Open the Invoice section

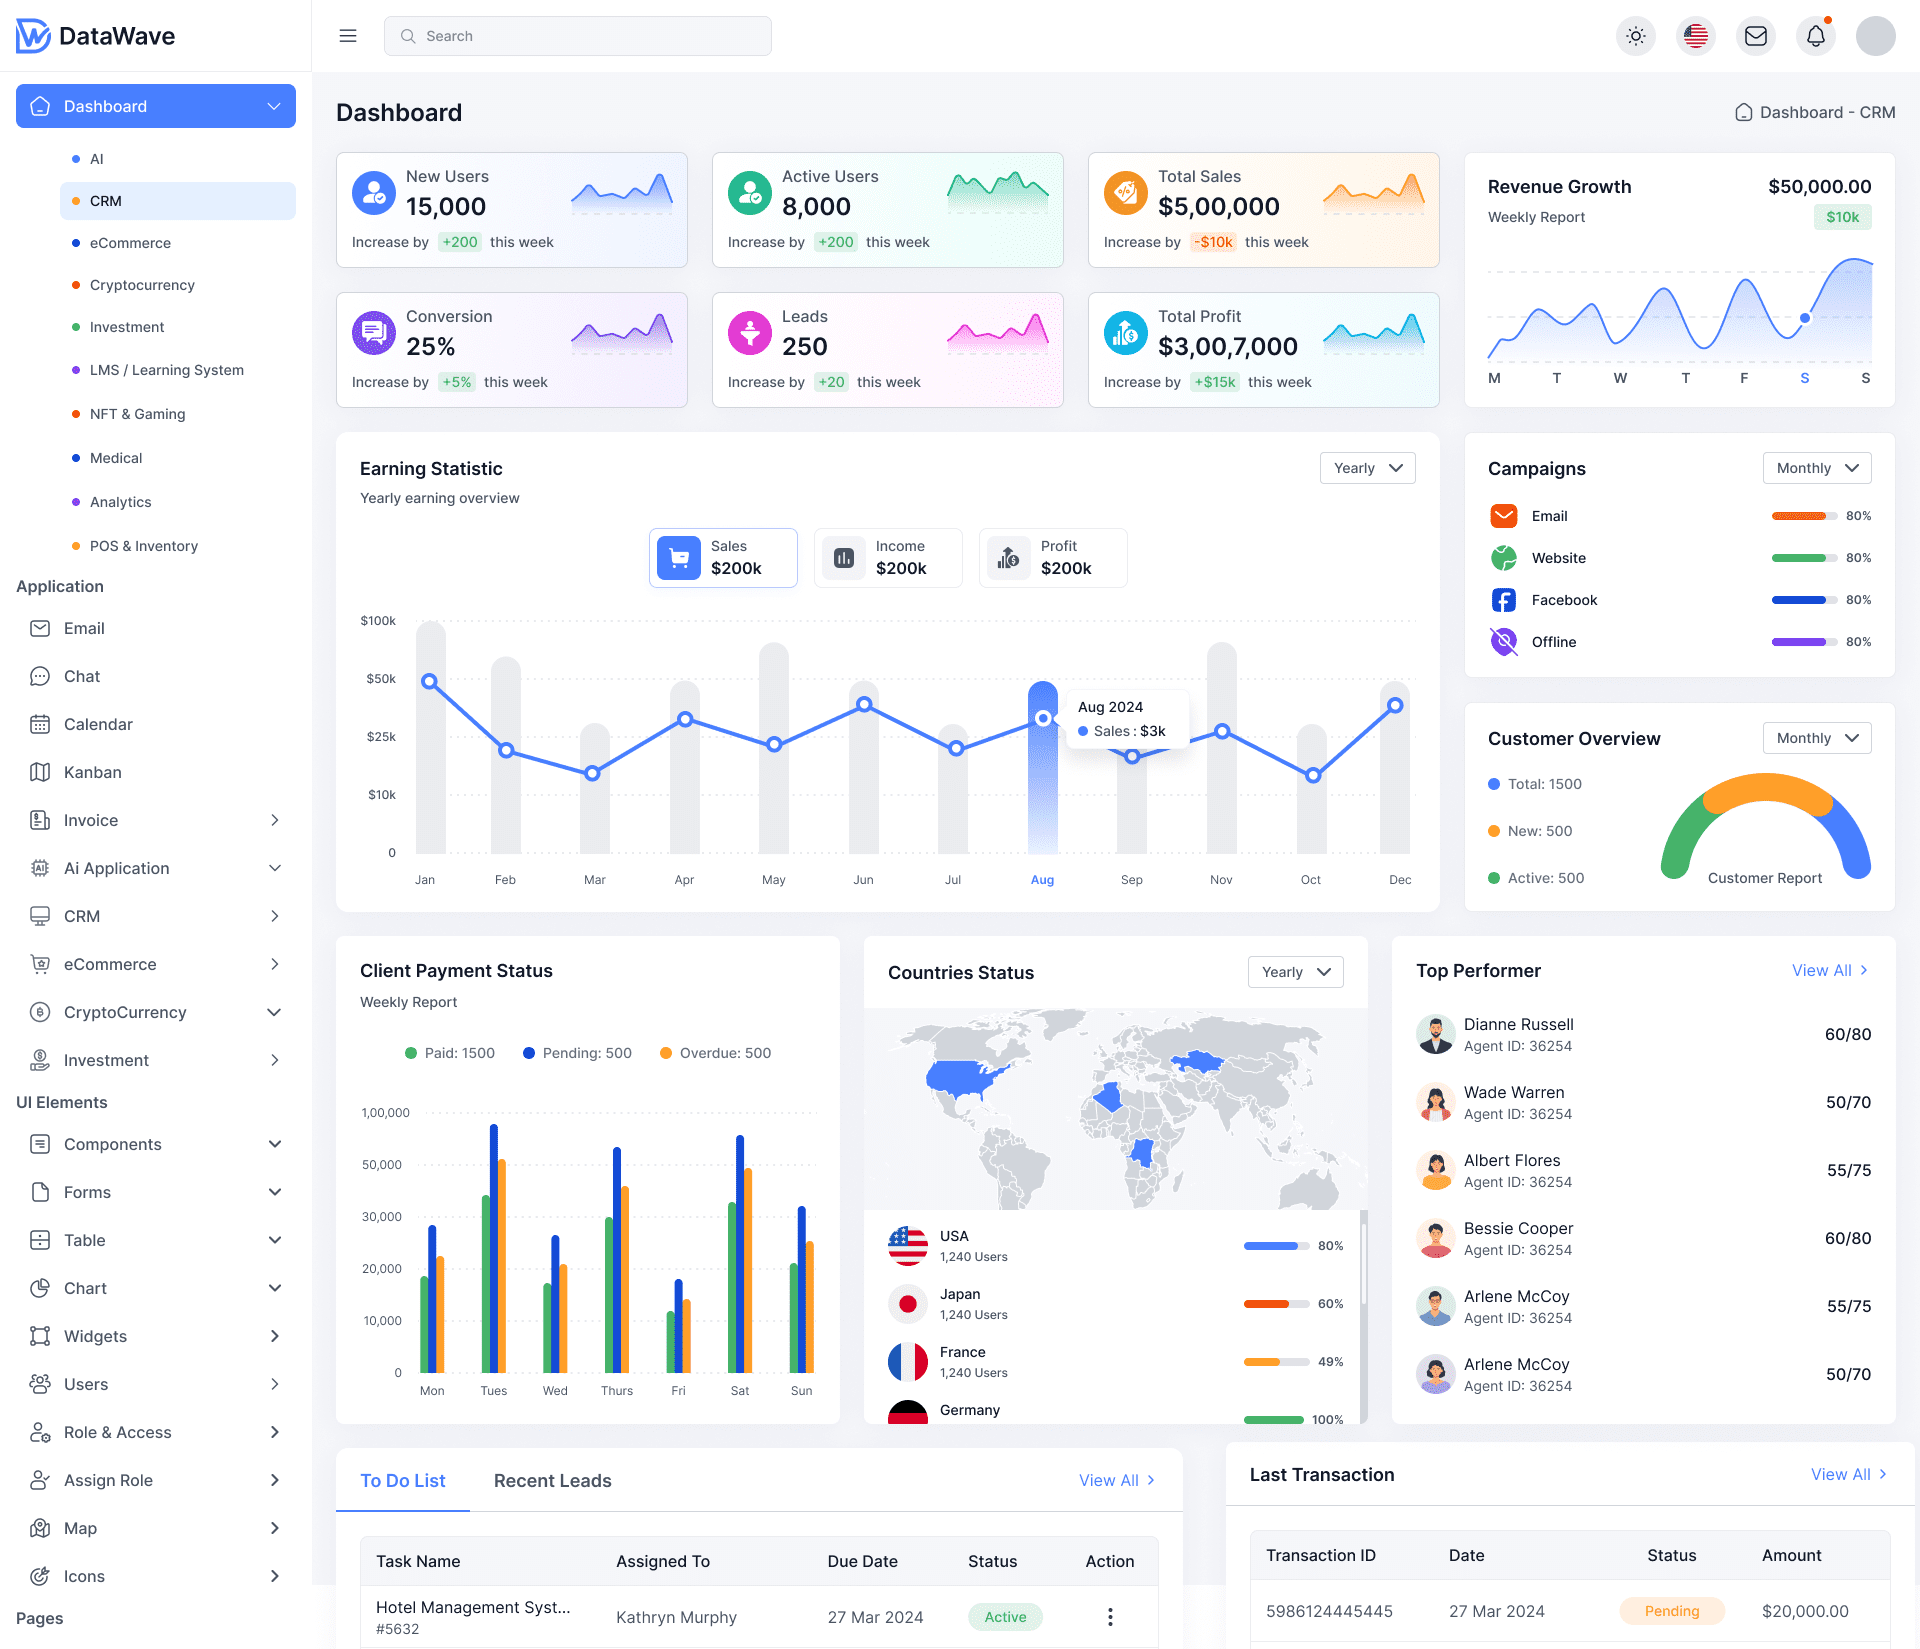click(x=89, y=819)
